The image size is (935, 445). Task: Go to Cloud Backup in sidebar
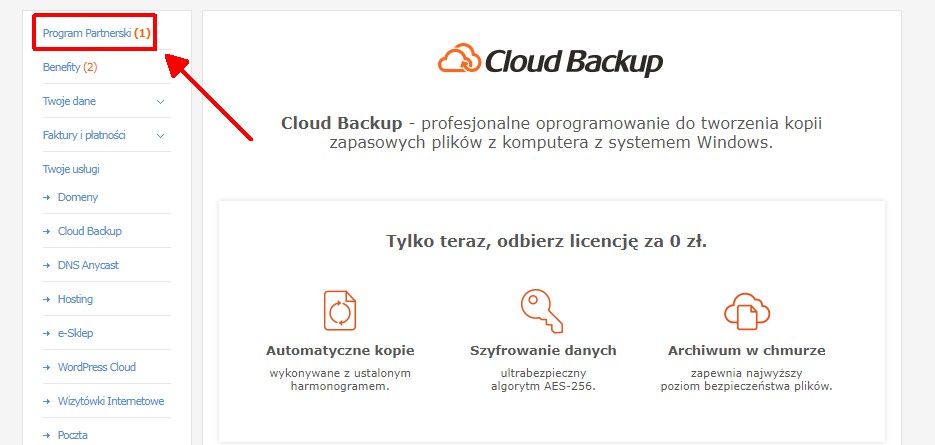coord(89,231)
